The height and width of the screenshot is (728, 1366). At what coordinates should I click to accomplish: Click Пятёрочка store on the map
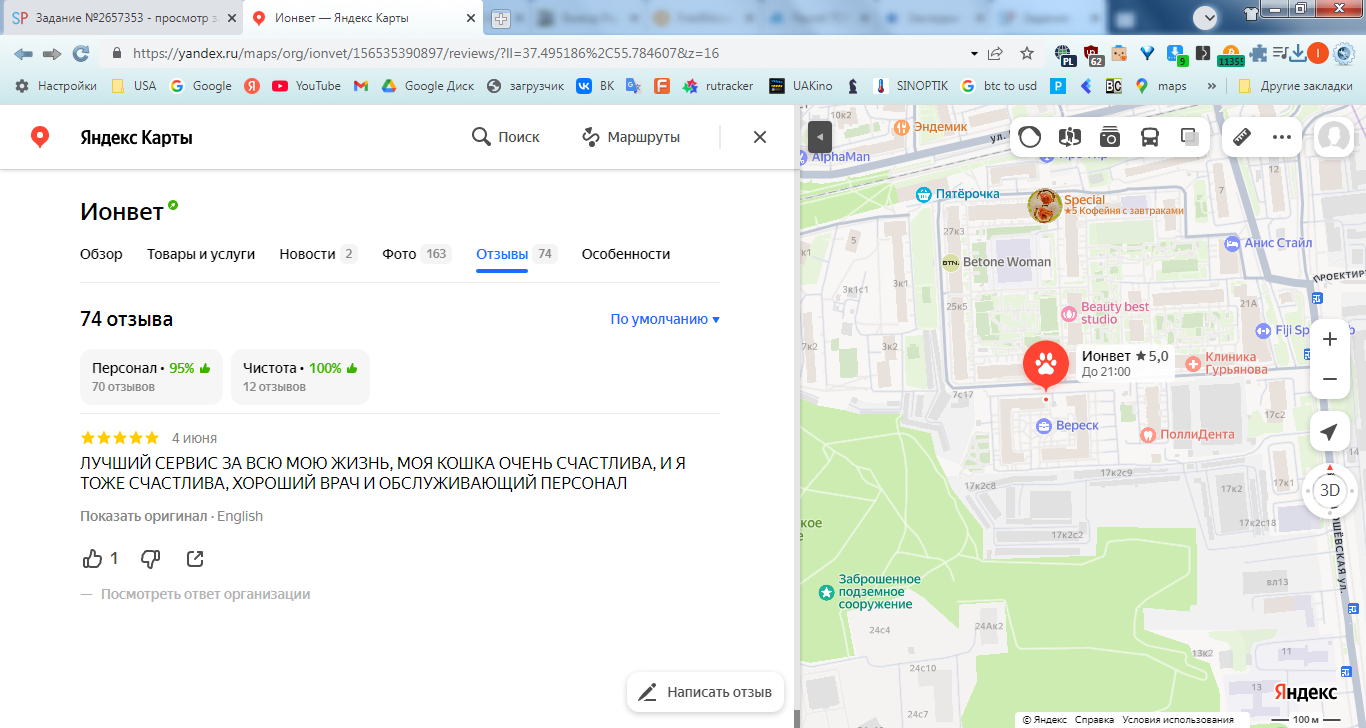959,194
